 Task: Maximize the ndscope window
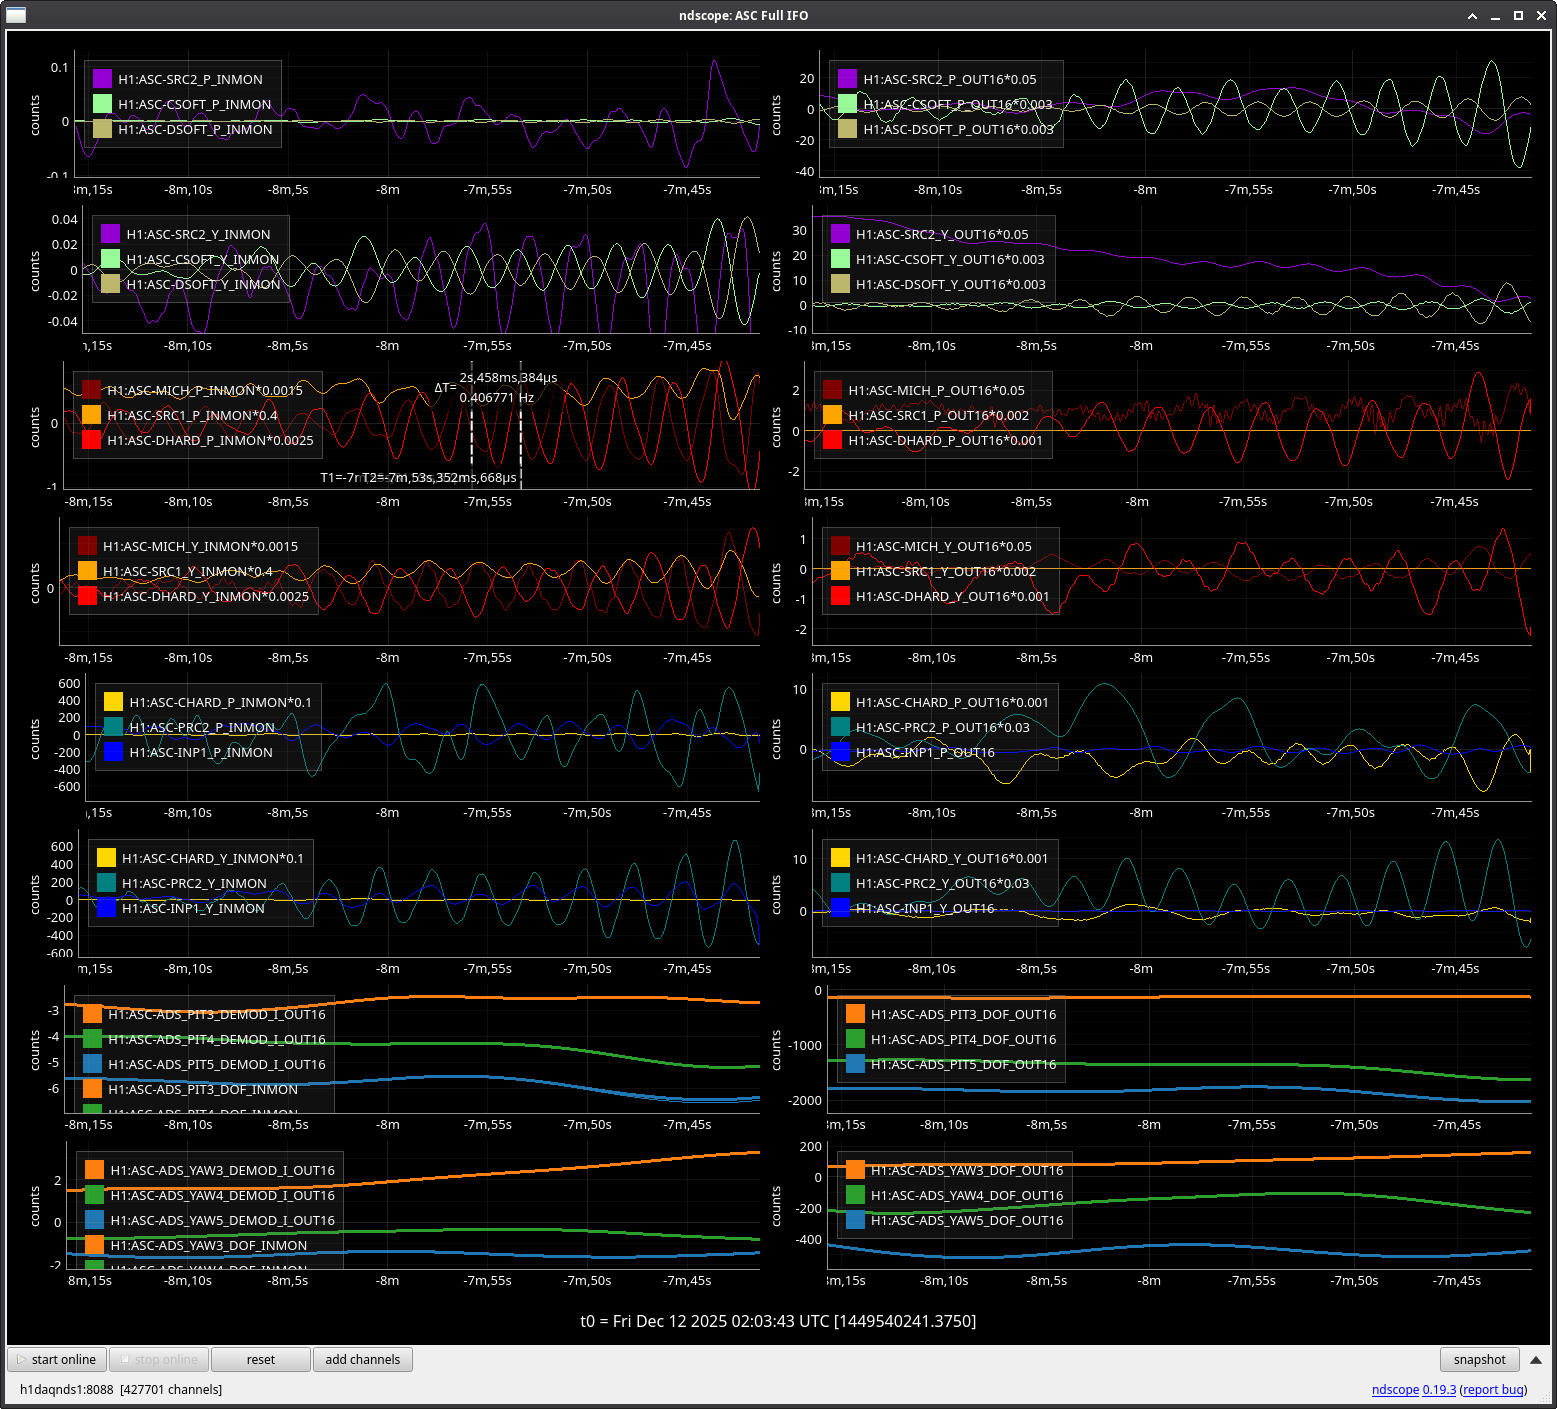(1518, 16)
